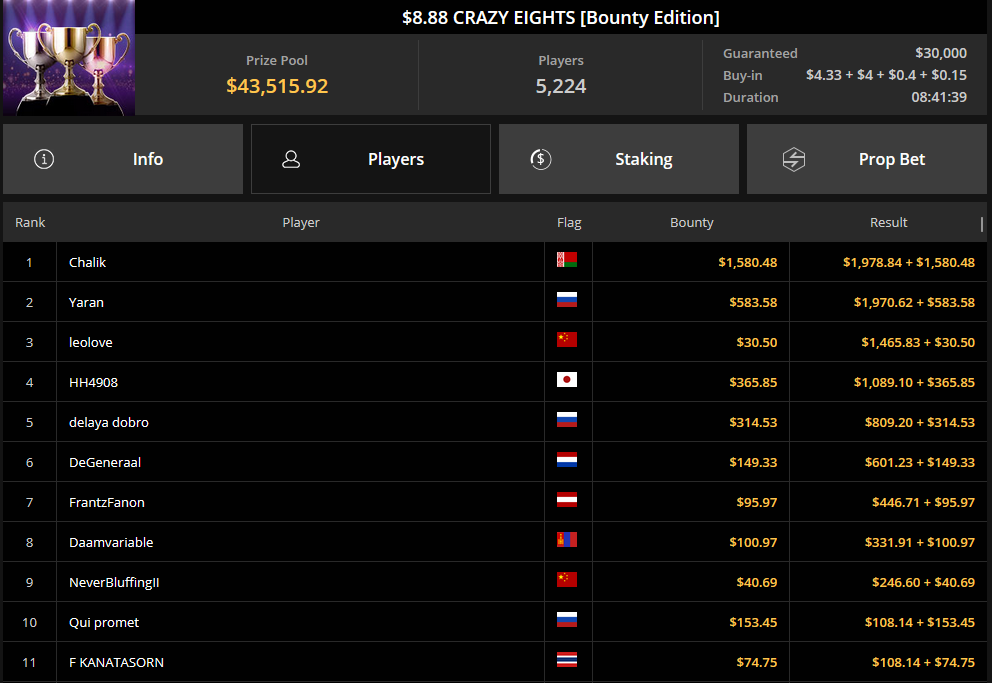The image size is (992, 683).
Task: Select player Qui promet
Action: (104, 622)
